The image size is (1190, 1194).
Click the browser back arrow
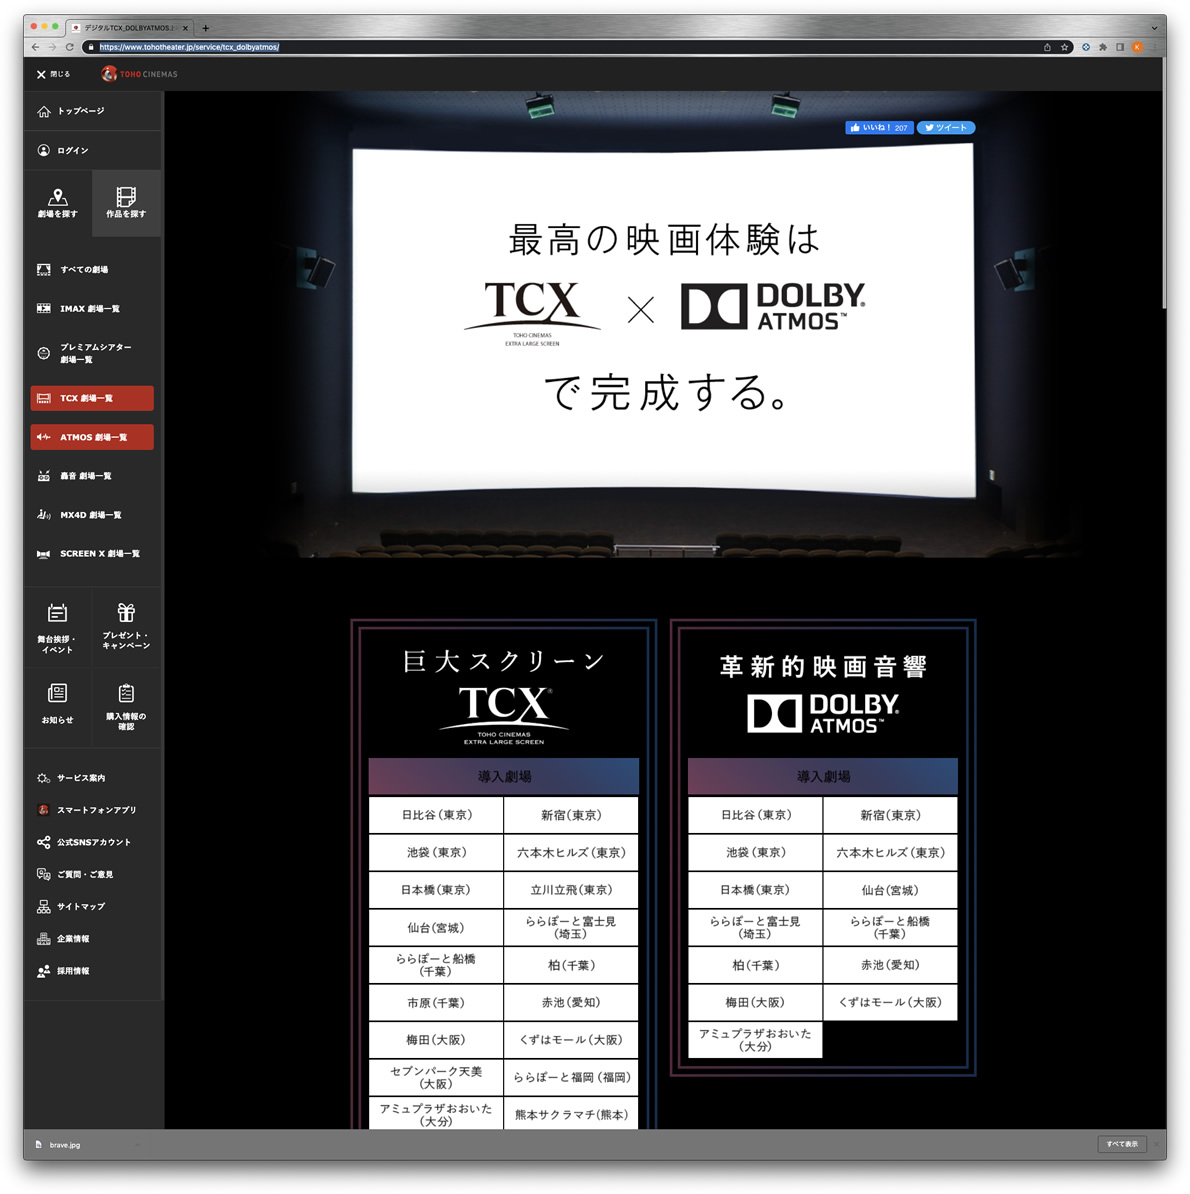(x=36, y=47)
